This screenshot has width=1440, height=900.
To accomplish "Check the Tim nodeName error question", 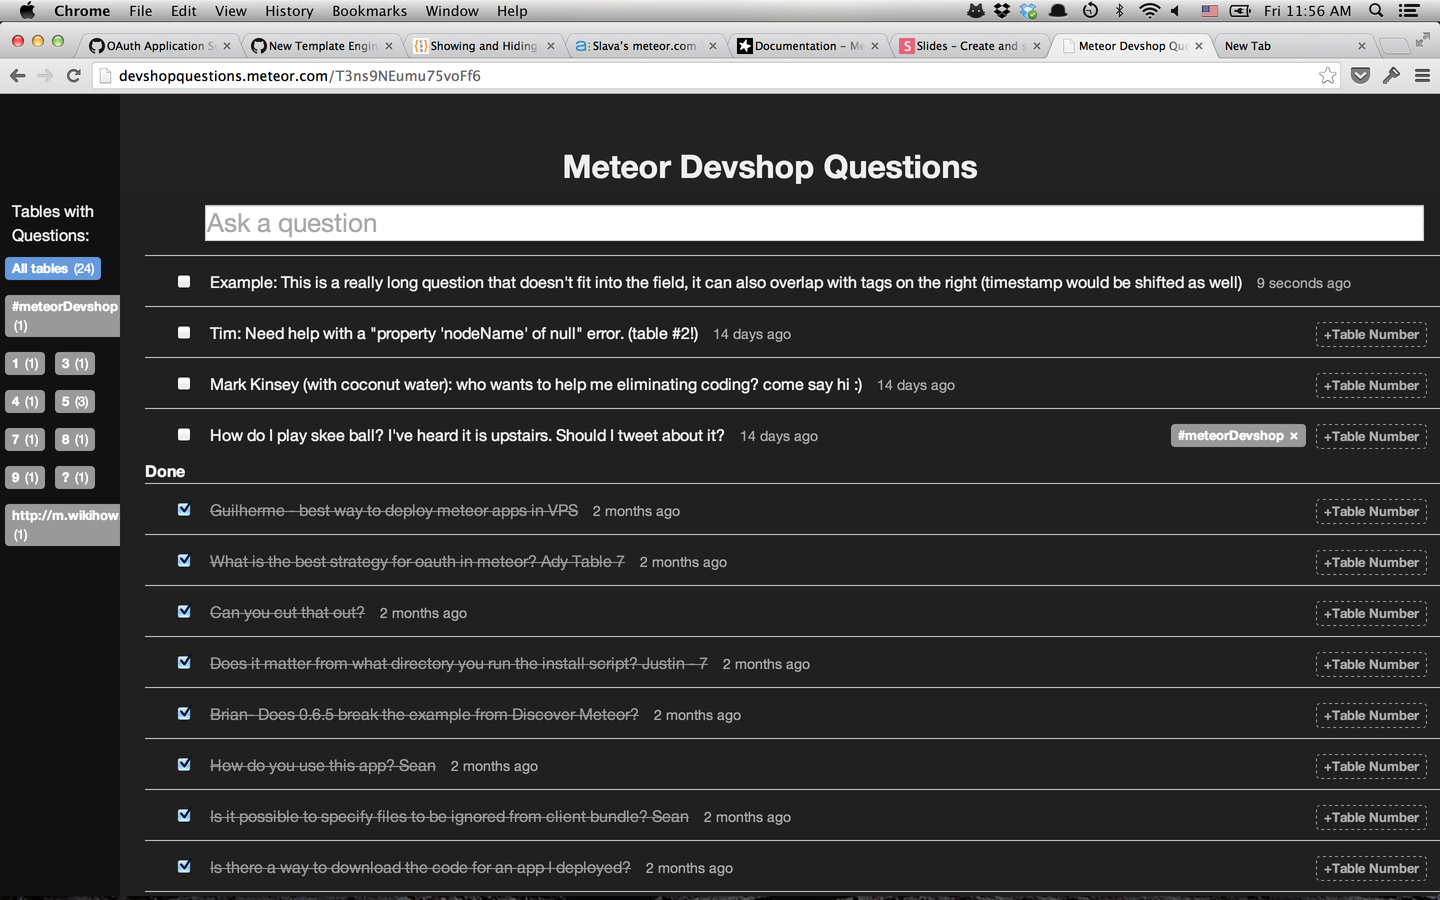I will point(184,333).
